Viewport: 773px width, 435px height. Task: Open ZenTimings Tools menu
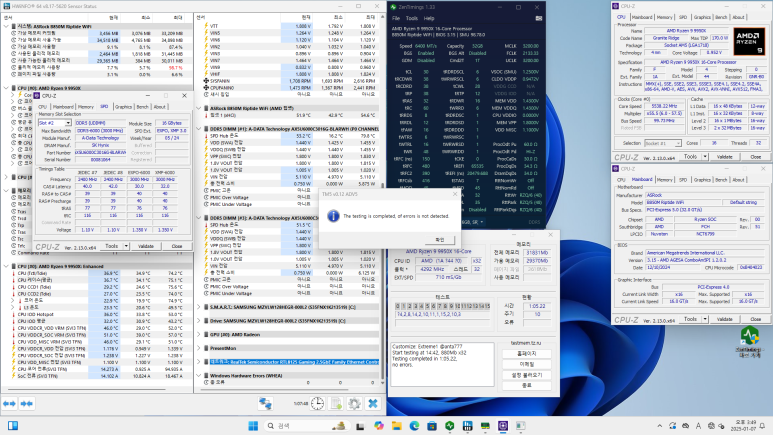412,18
